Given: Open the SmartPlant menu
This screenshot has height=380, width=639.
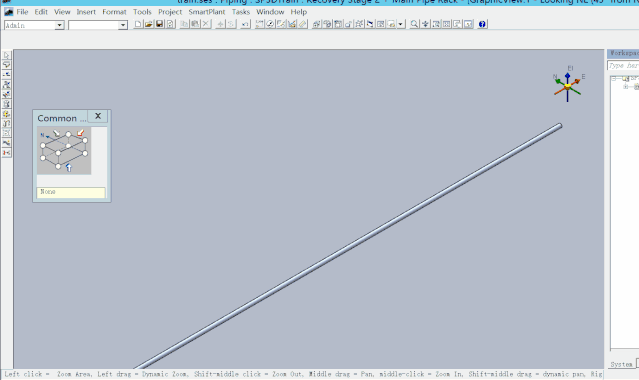Looking at the screenshot, I should click(207, 12).
